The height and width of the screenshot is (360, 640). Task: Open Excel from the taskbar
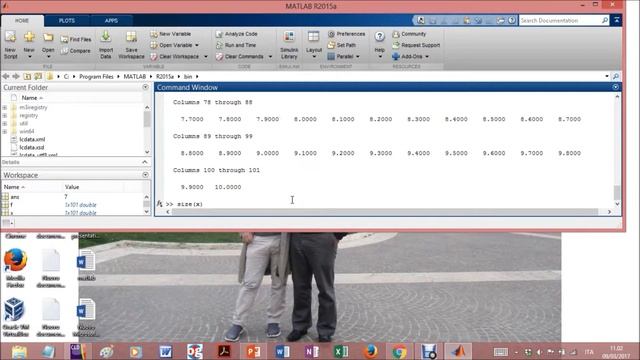pyautogui.click(x=341, y=351)
